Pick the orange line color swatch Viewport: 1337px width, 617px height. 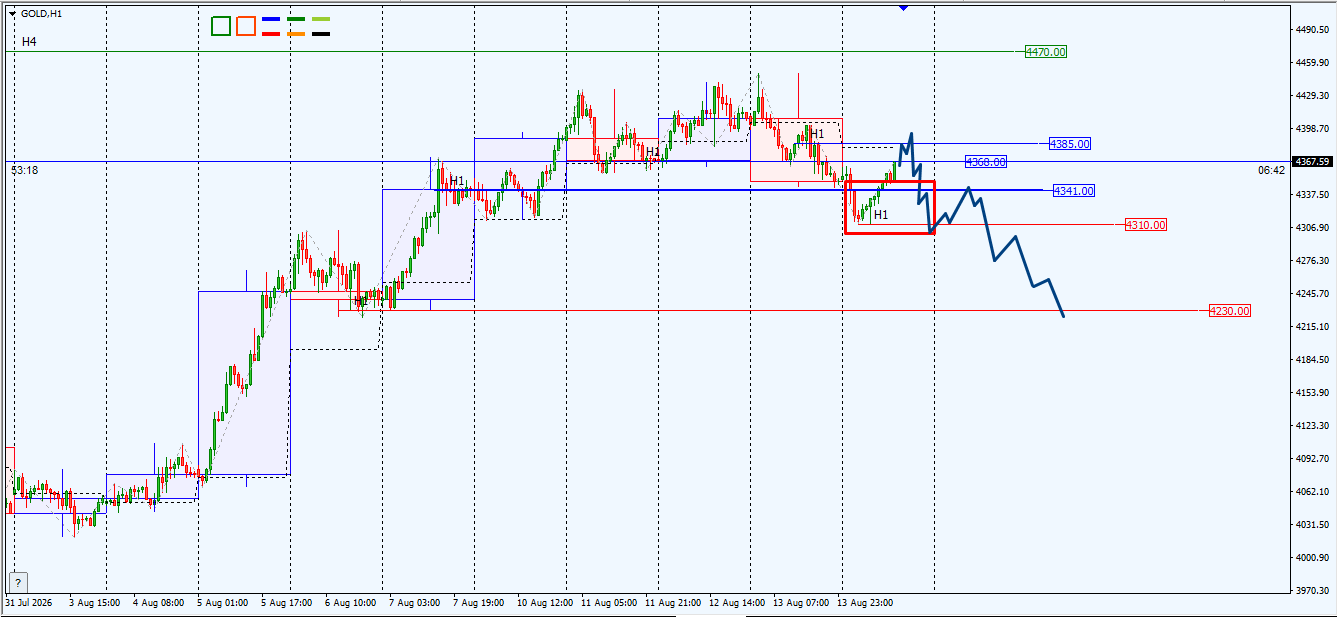pos(296,34)
